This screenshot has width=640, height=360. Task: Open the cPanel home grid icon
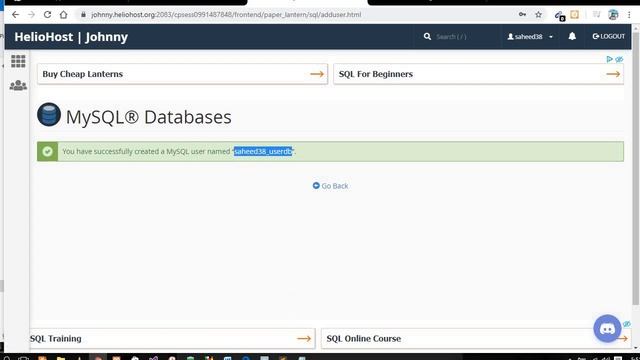coord(18,61)
